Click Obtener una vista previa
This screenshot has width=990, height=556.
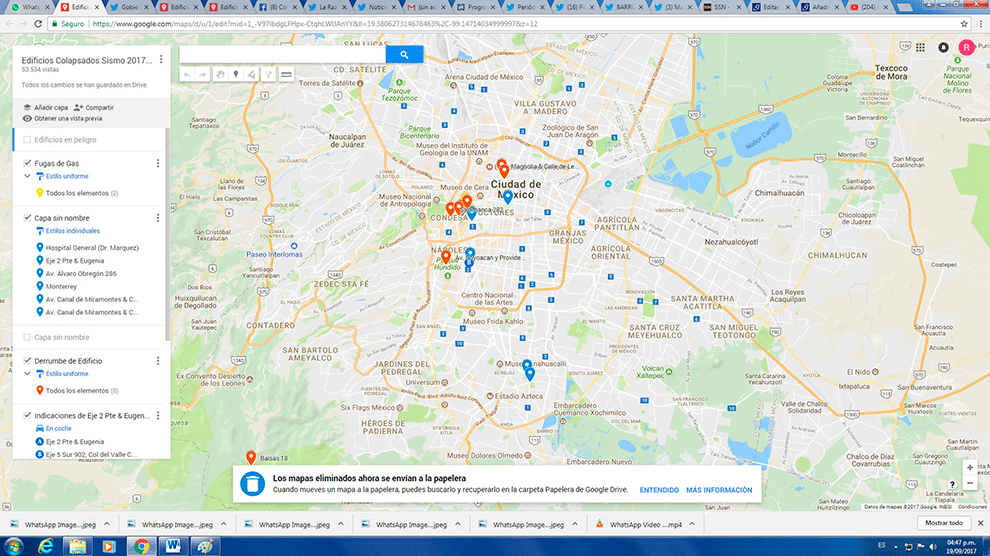(68, 119)
